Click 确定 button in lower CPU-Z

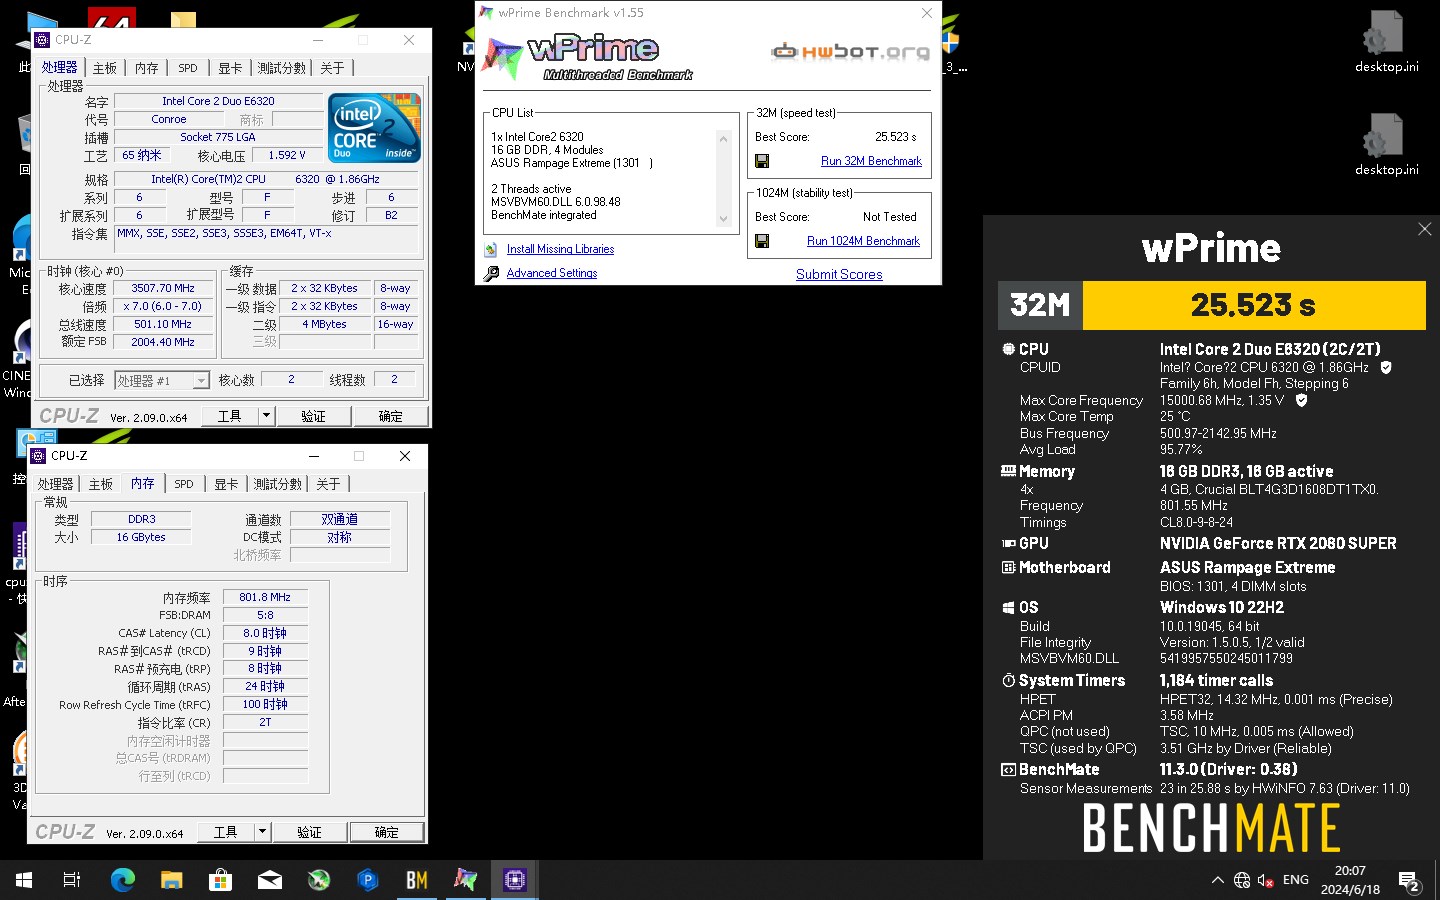tap(386, 832)
